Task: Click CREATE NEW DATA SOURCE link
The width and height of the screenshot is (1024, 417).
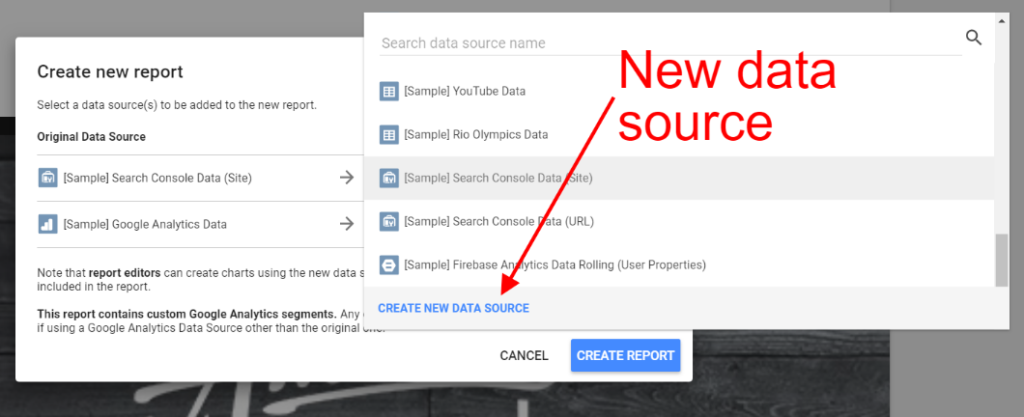Action: [453, 308]
